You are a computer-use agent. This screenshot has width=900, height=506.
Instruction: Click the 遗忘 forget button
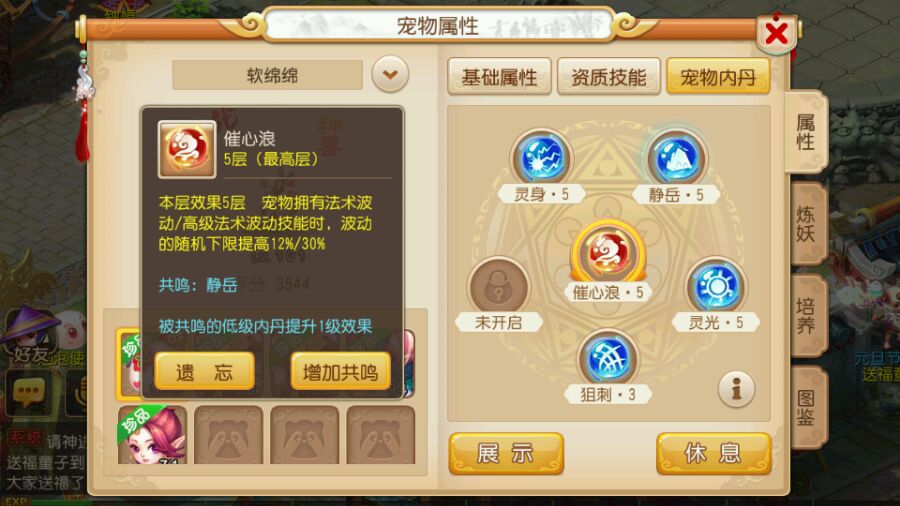(204, 372)
